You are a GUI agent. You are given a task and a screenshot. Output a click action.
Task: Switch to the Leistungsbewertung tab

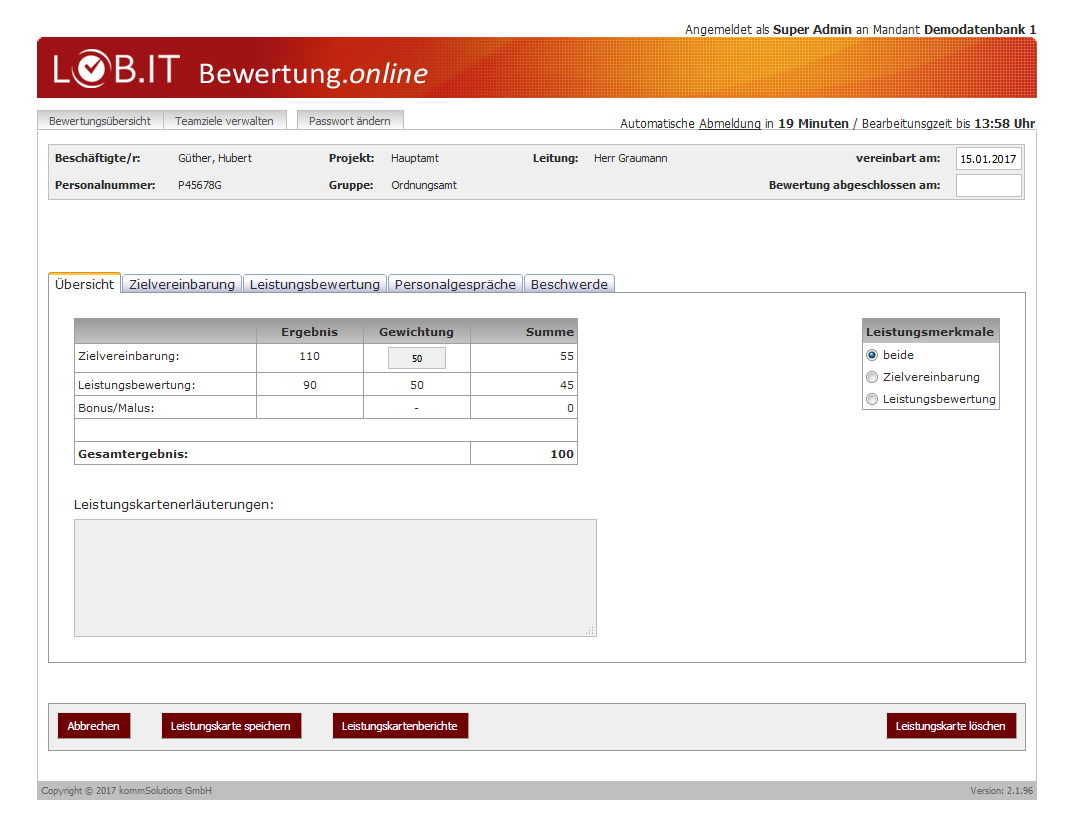(315, 284)
